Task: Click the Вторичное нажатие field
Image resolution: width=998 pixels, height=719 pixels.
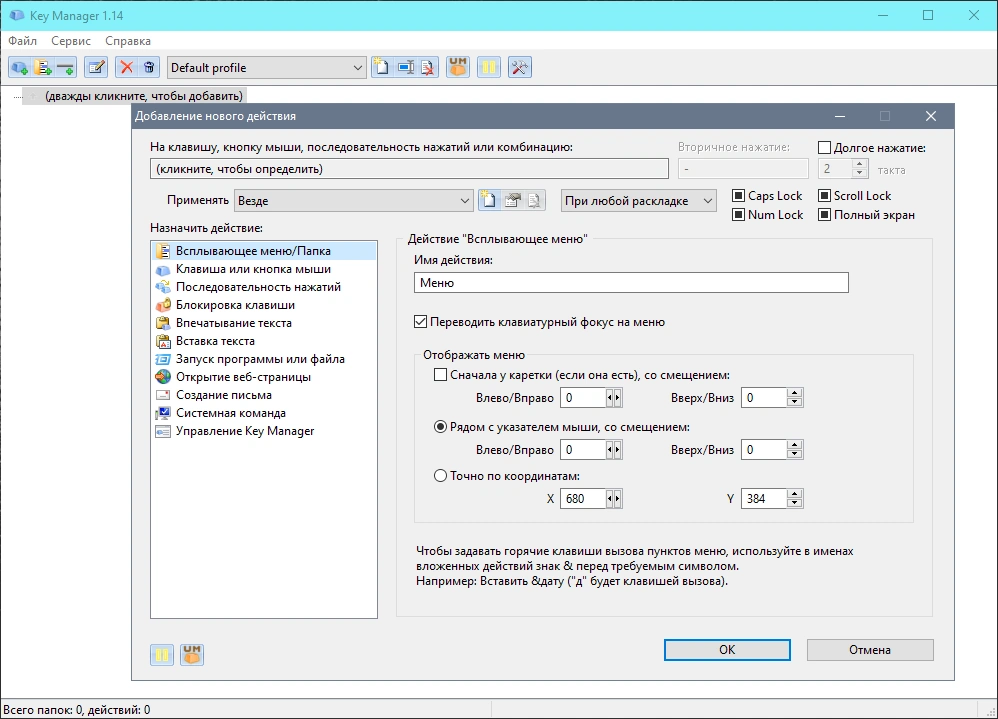Action: tap(743, 169)
